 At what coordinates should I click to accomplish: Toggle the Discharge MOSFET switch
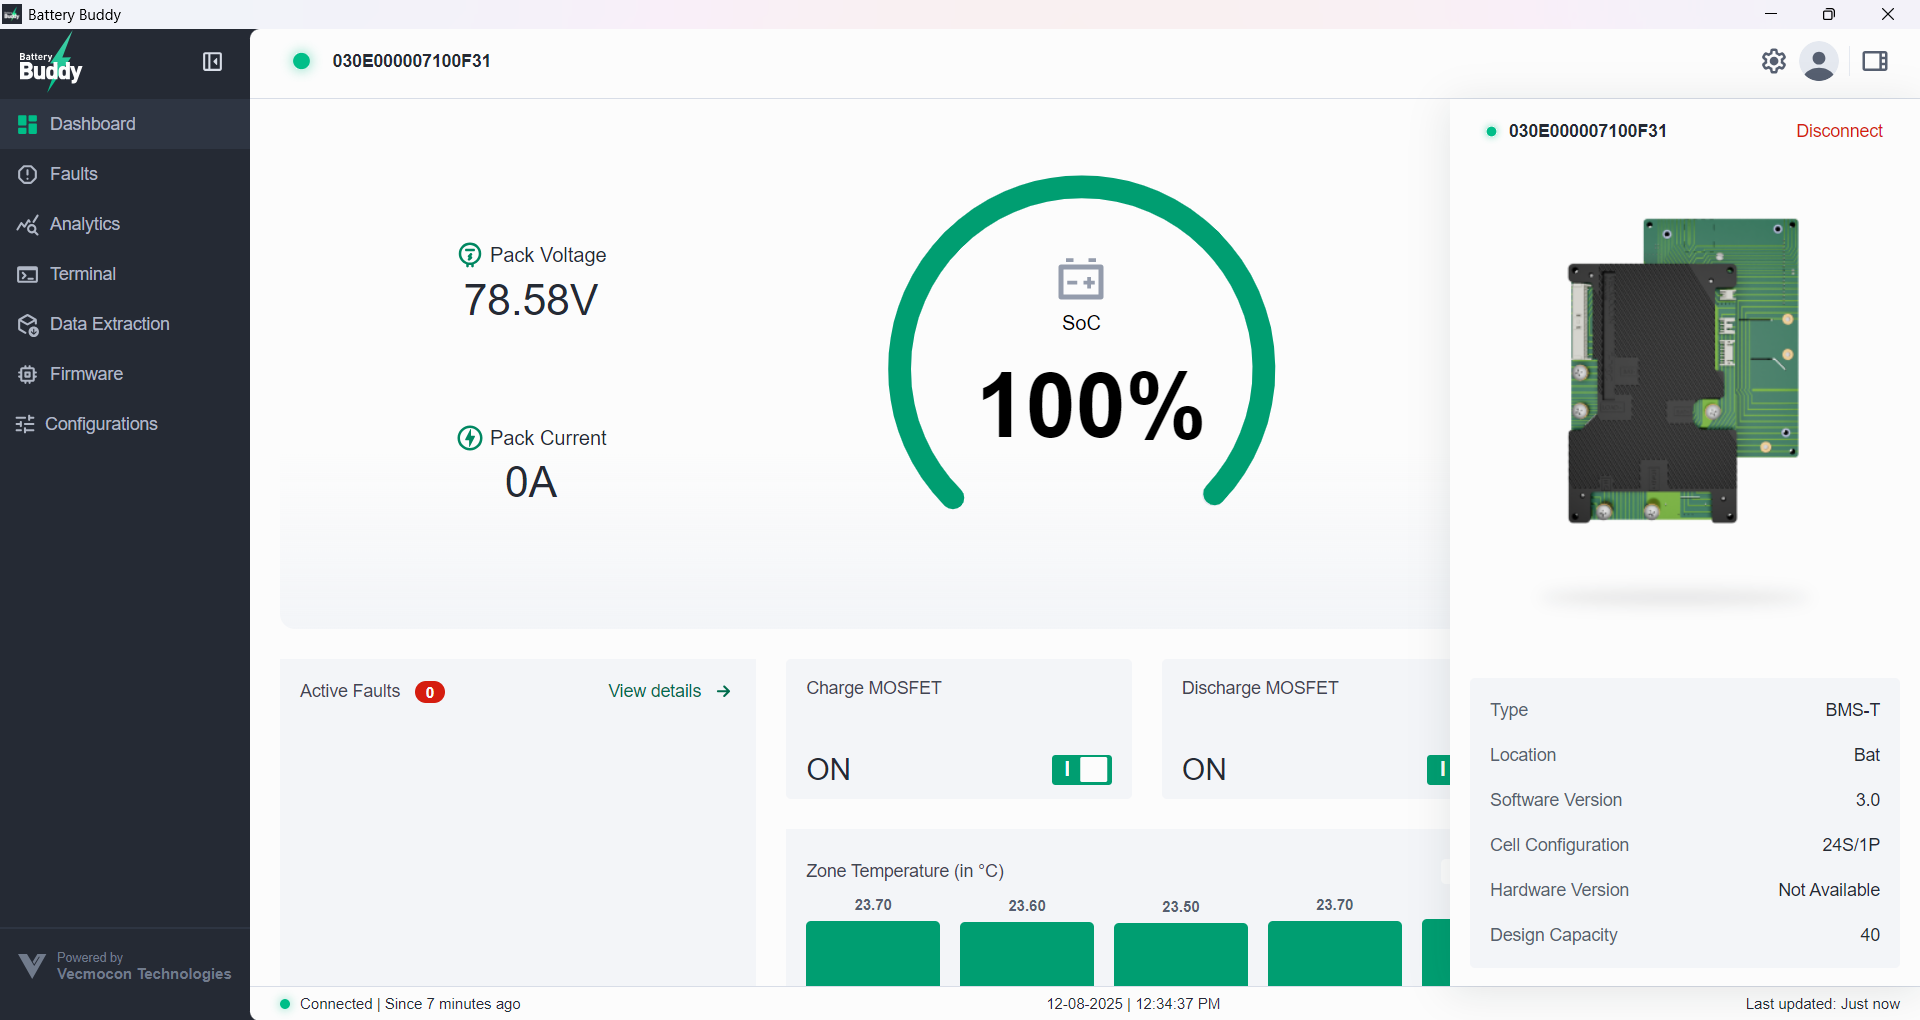point(1438,769)
